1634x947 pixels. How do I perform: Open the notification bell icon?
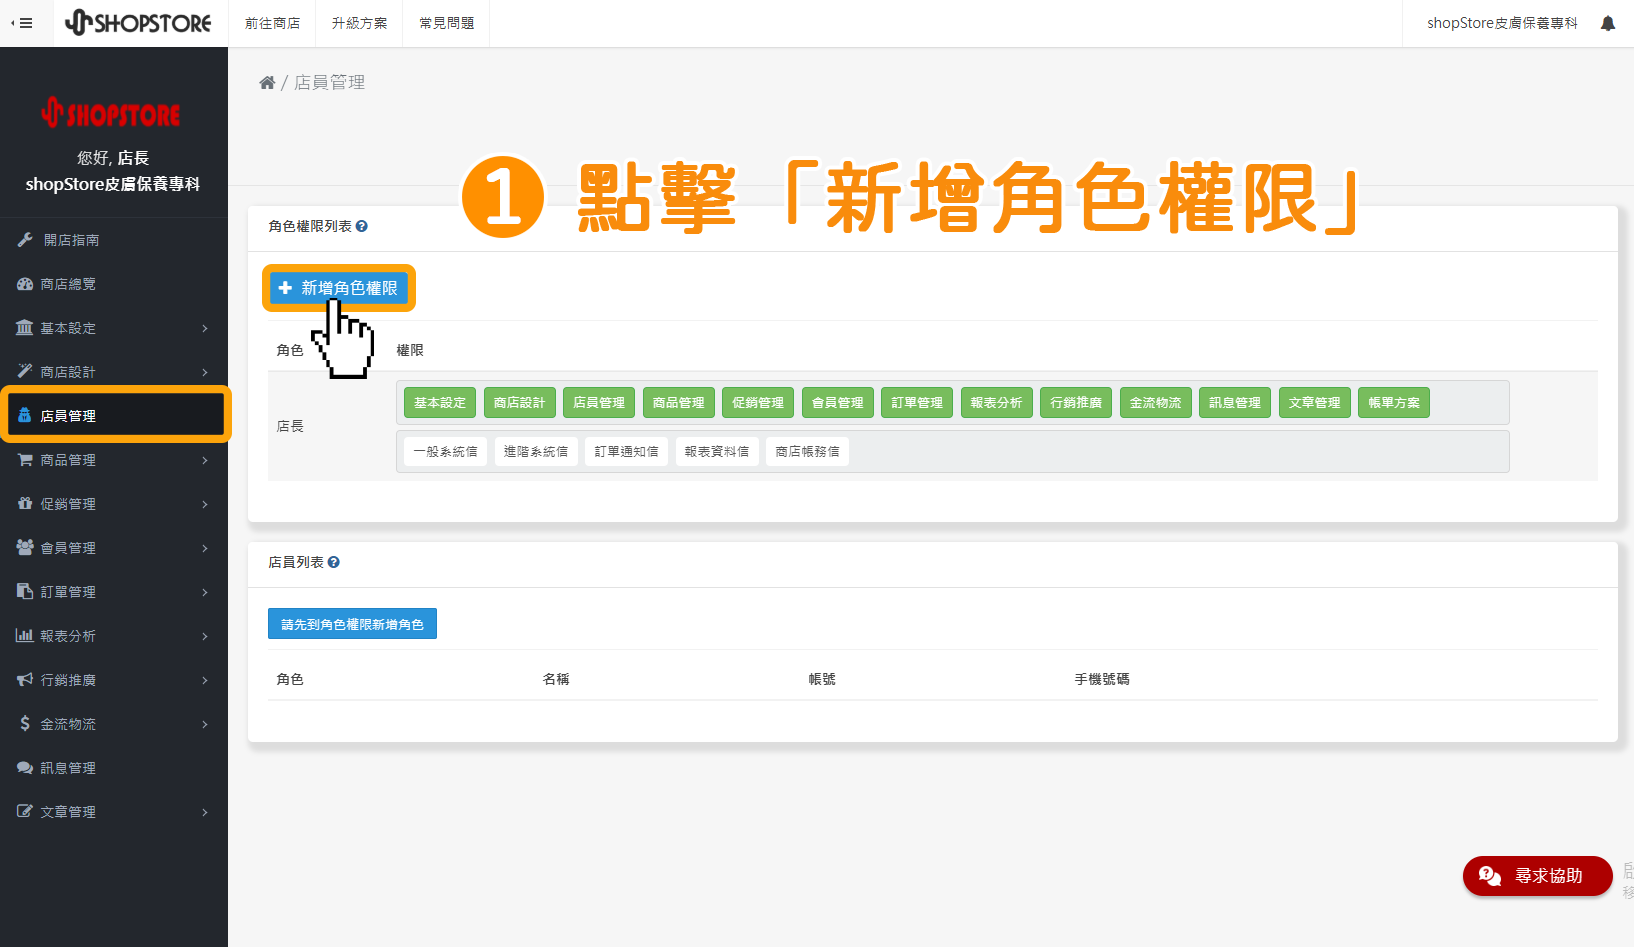point(1607,23)
